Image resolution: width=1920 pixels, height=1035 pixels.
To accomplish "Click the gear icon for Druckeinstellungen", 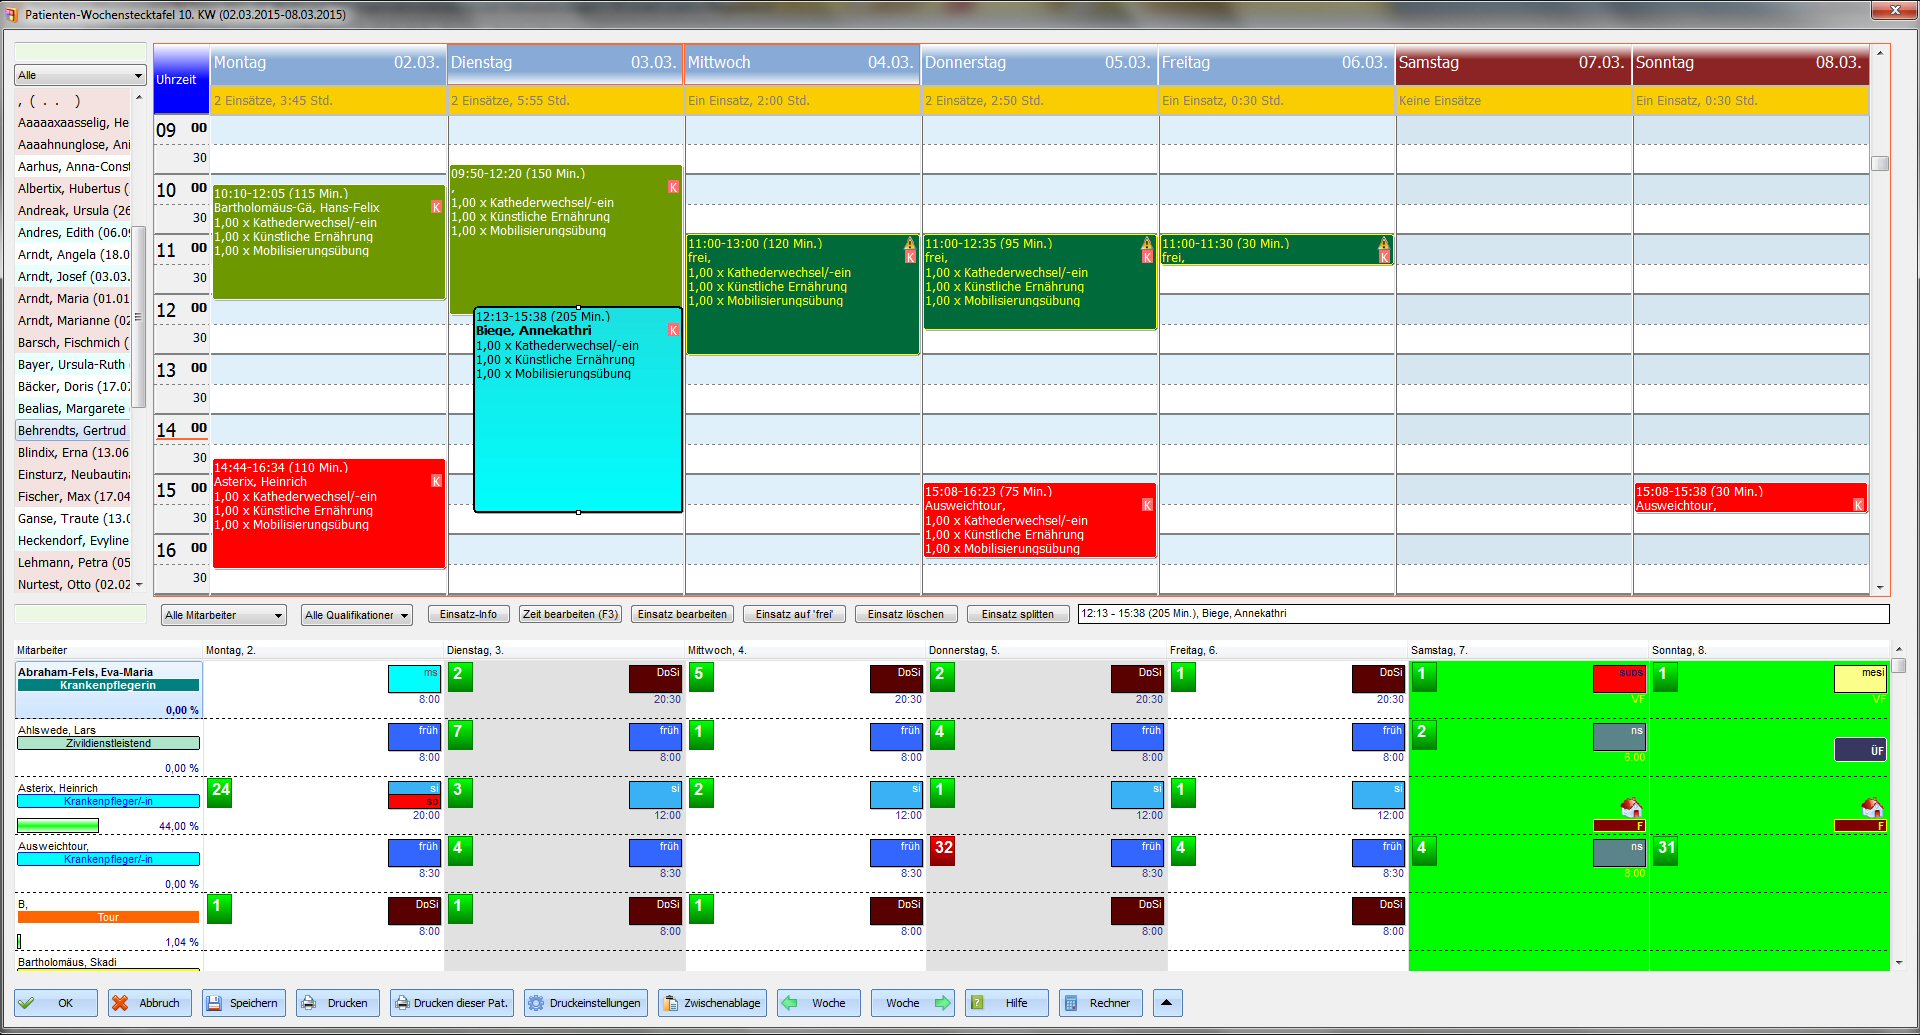I will coord(536,1003).
